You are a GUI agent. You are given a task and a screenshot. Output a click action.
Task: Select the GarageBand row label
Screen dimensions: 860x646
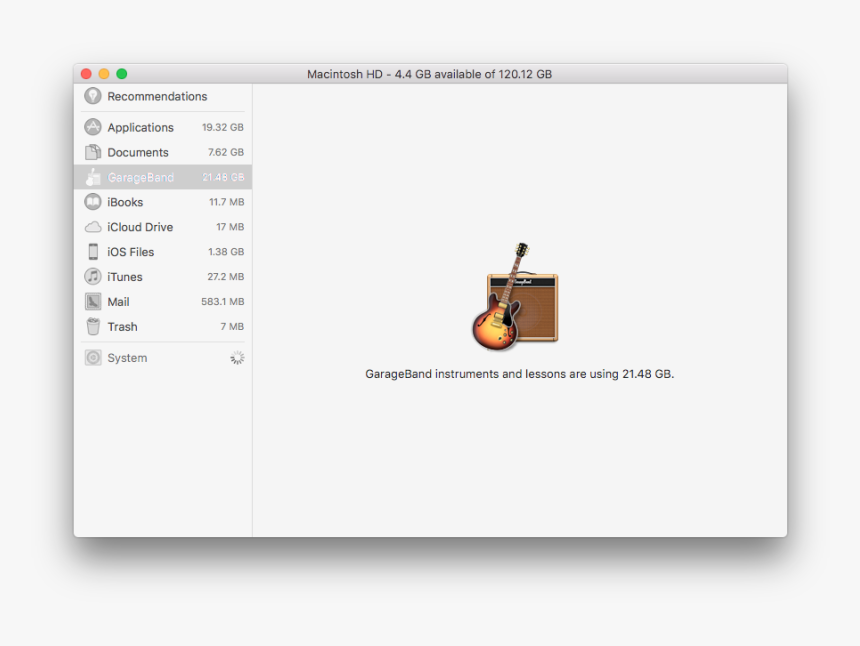point(140,178)
